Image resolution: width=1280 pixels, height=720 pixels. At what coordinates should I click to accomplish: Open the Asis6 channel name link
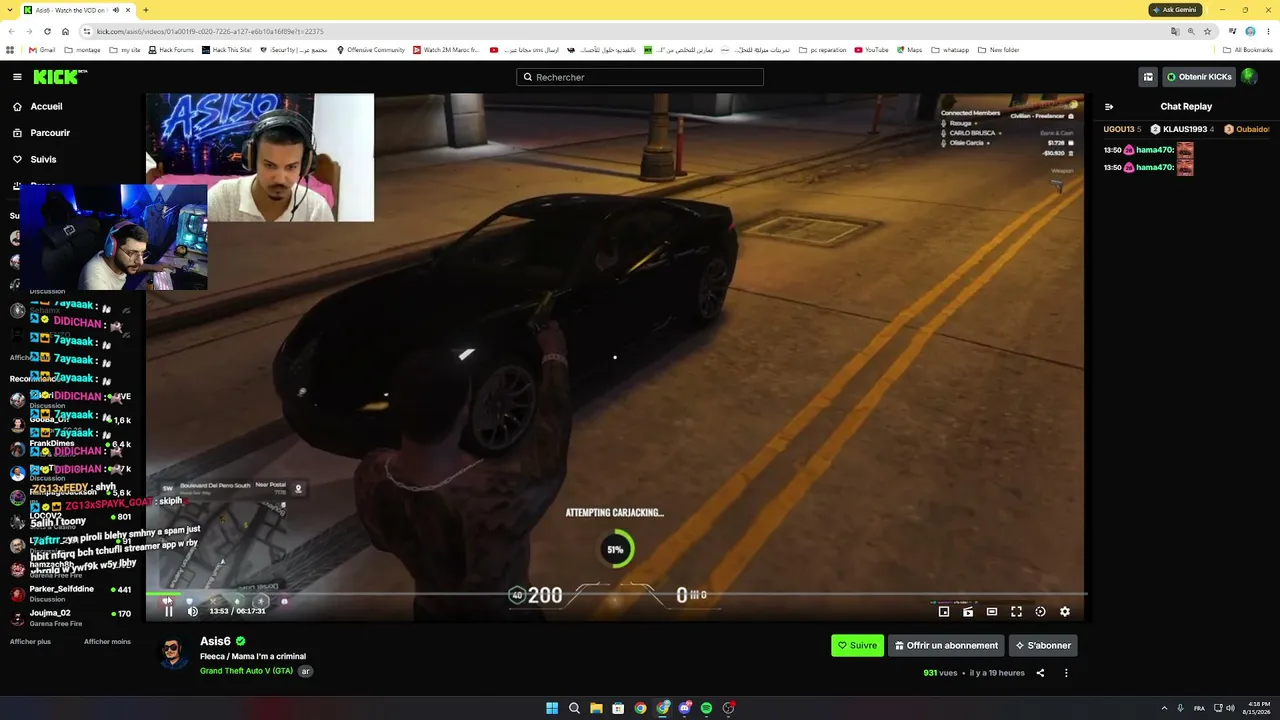pos(215,641)
